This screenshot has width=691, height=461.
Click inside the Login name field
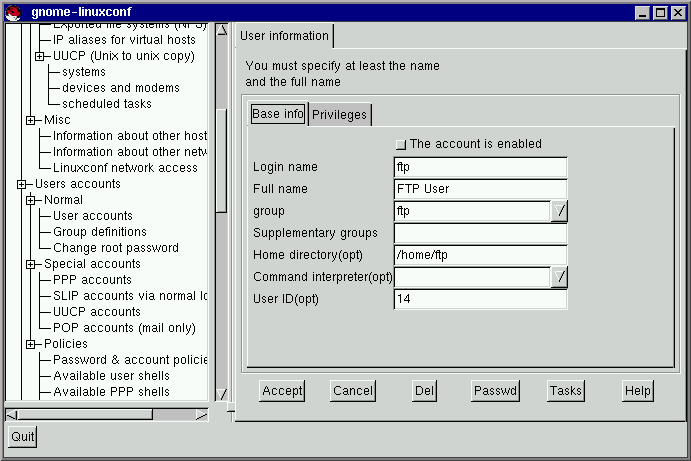[x=481, y=167]
